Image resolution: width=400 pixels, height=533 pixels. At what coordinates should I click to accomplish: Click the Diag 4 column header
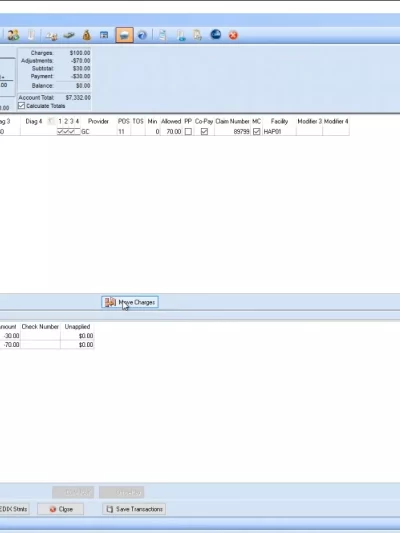click(x=34, y=121)
